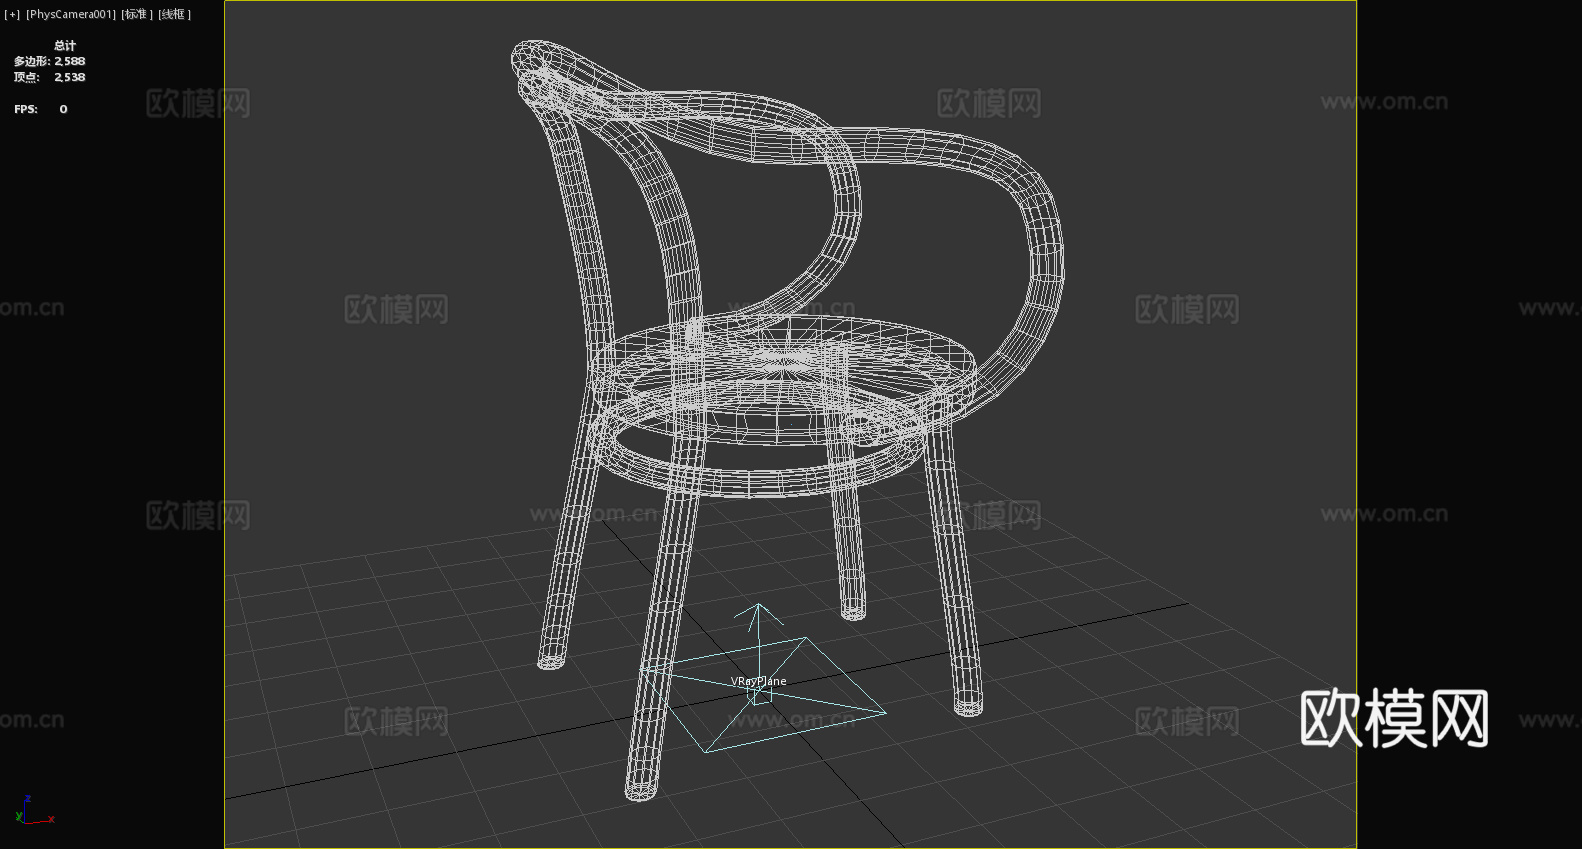Select the VRayPlane object label
Image resolution: width=1582 pixels, height=849 pixels.
[x=759, y=681]
